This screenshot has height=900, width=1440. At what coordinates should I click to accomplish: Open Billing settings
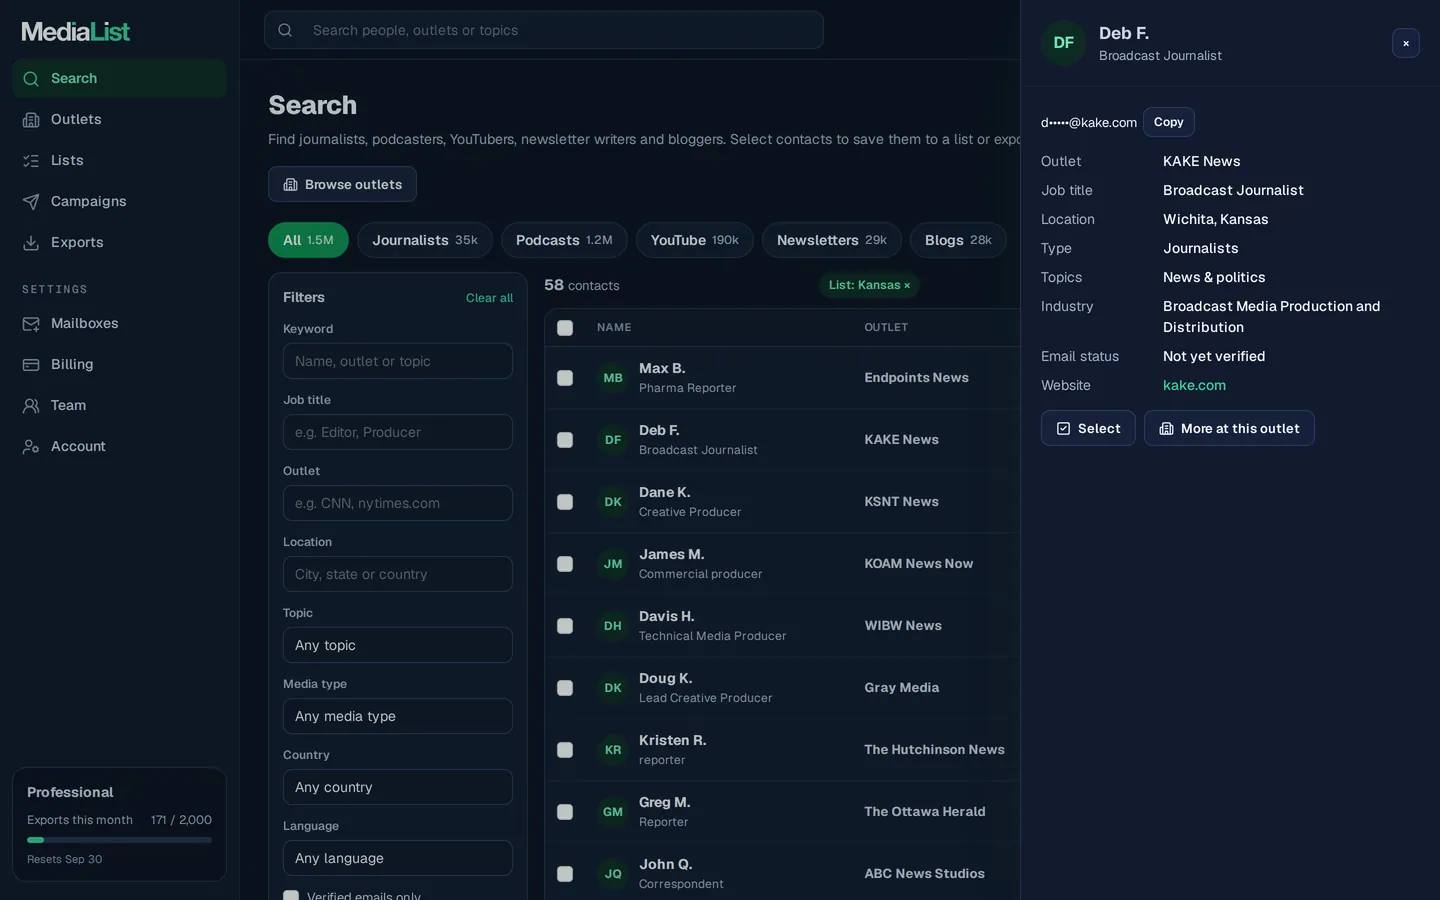click(x=119, y=364)
